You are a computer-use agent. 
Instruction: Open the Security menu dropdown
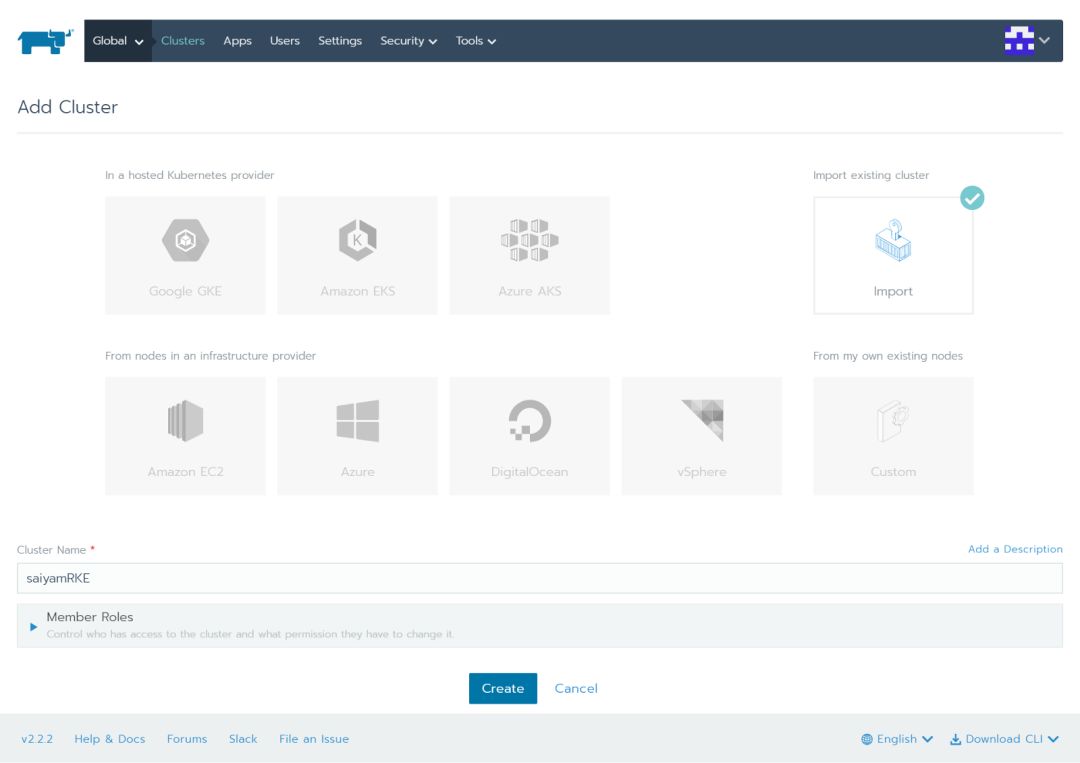pyautogui.click(x=408, y=41)
